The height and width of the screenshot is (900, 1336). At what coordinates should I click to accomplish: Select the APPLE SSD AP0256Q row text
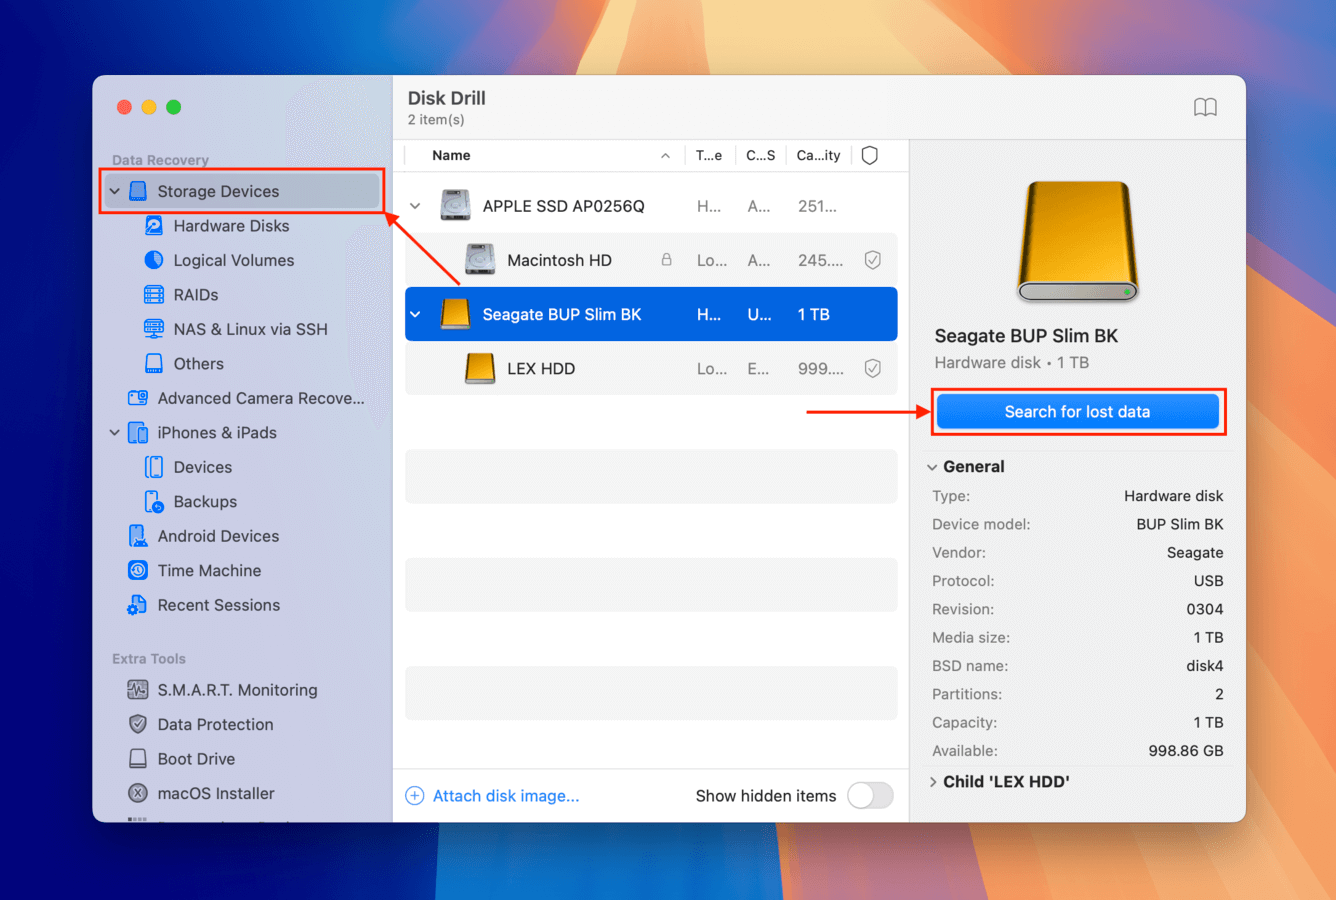point(563,206)
